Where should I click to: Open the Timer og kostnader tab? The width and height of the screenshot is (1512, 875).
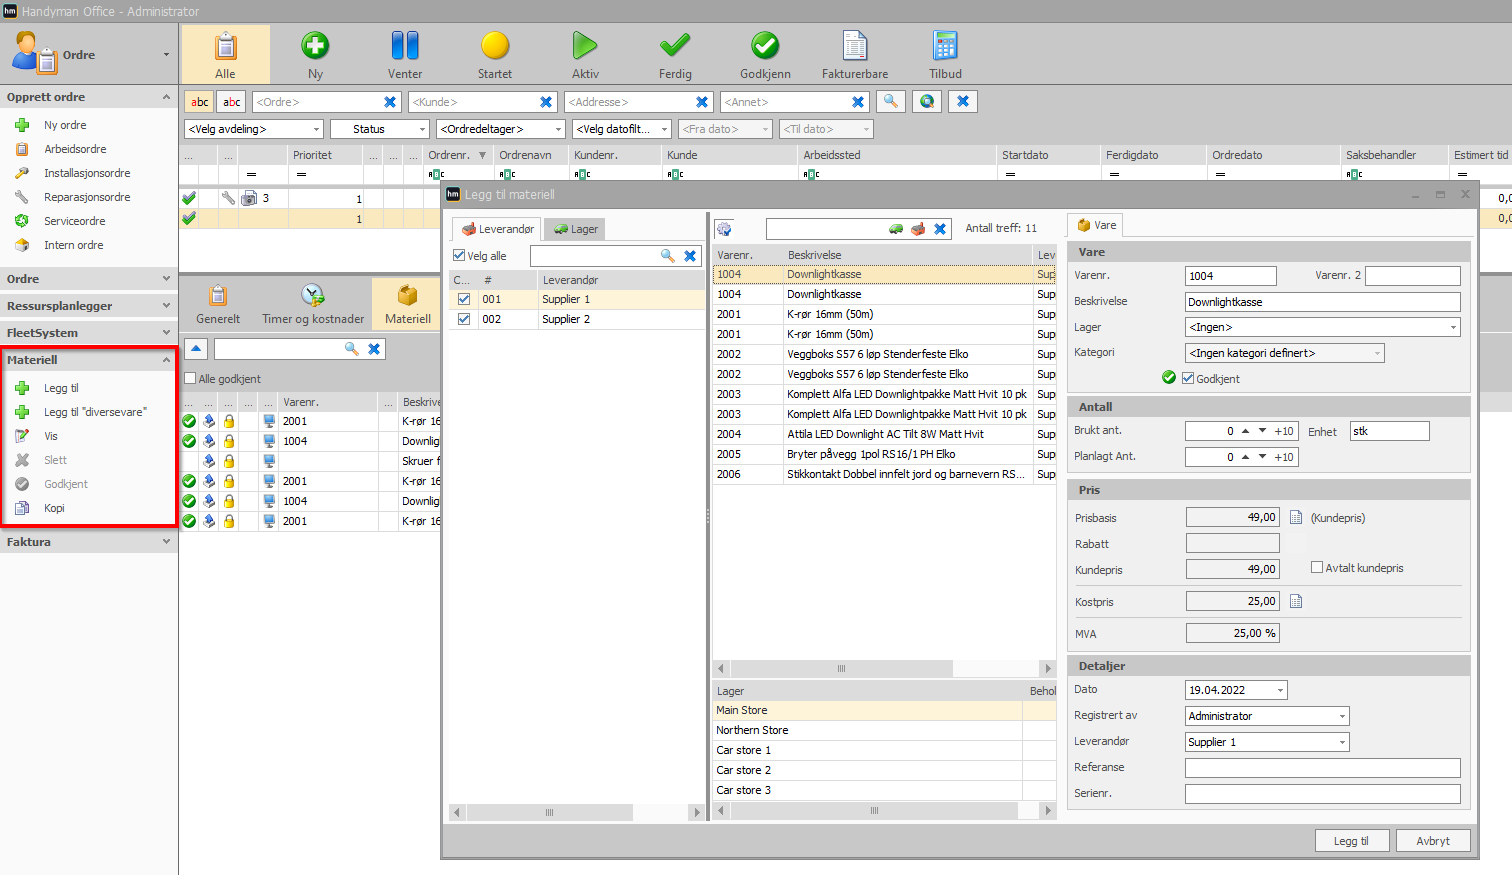[x=313, y=304]
